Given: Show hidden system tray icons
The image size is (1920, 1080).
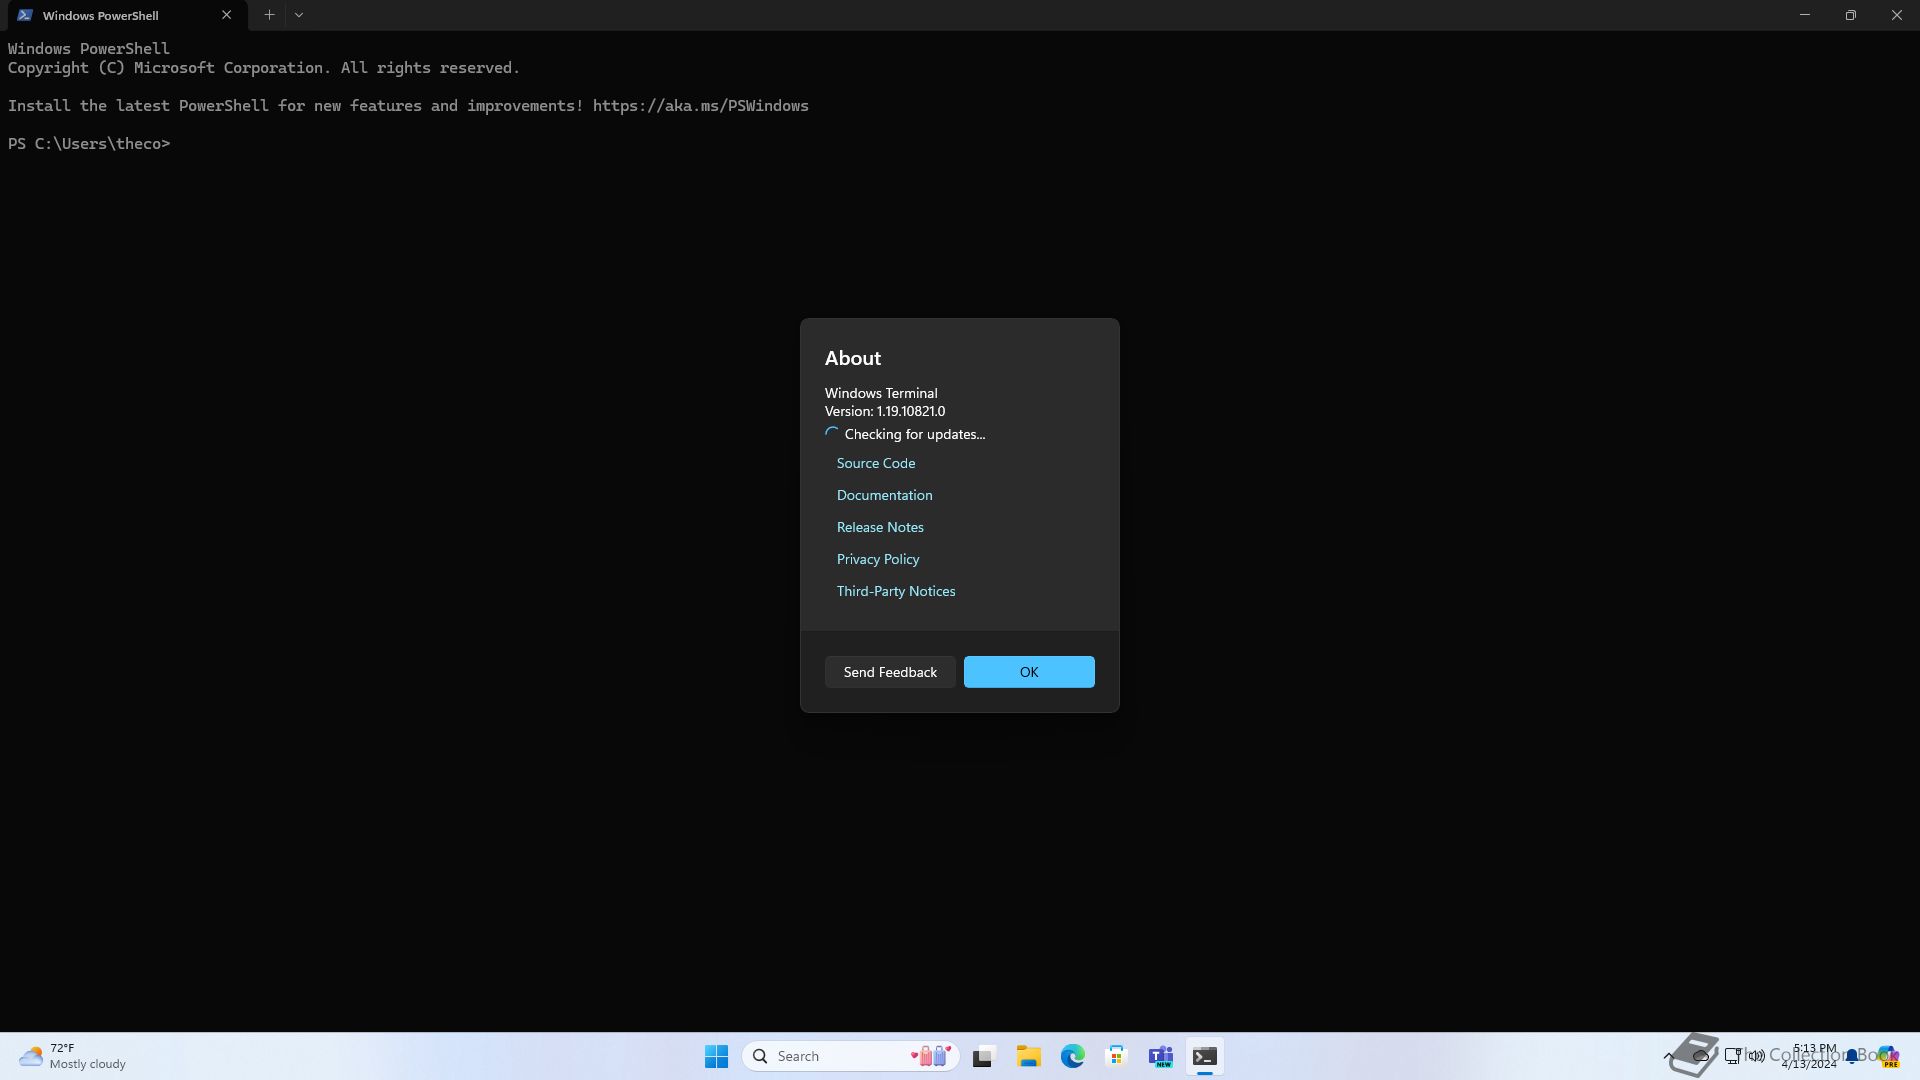Looking at the screenshot, I should 1668,1056.
